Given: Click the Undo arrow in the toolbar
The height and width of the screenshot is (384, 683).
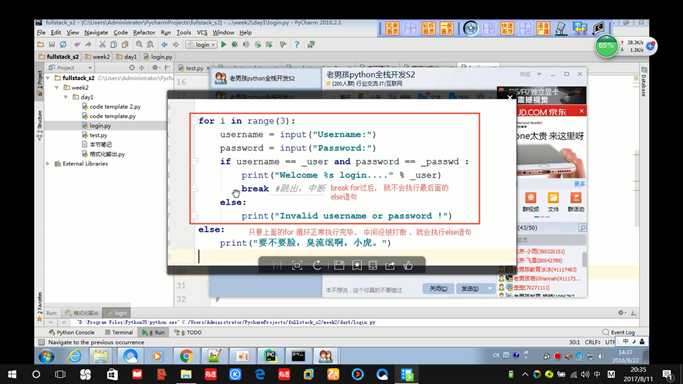Looking at the screenshot, I should [77, 44].
